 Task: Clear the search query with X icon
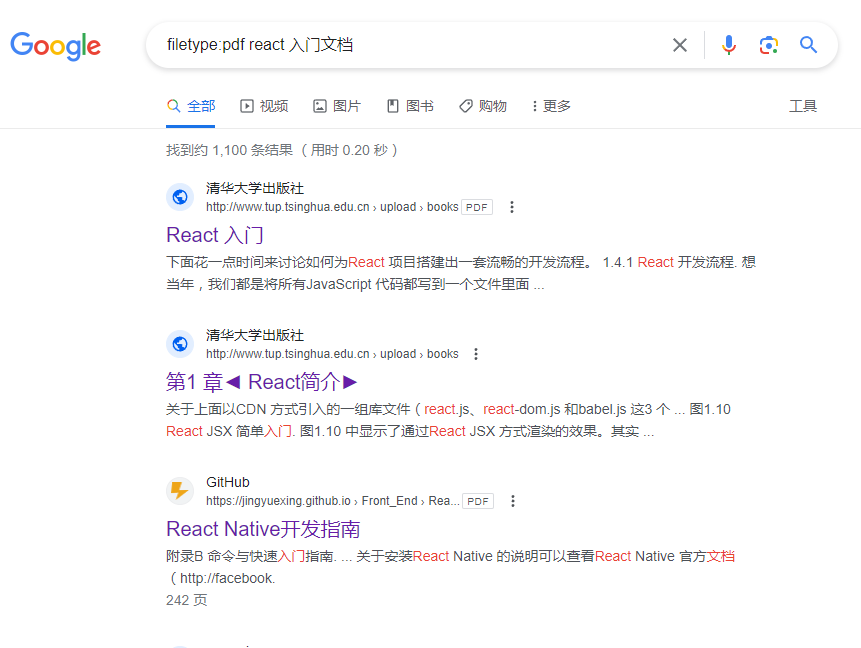click(680, 45)
